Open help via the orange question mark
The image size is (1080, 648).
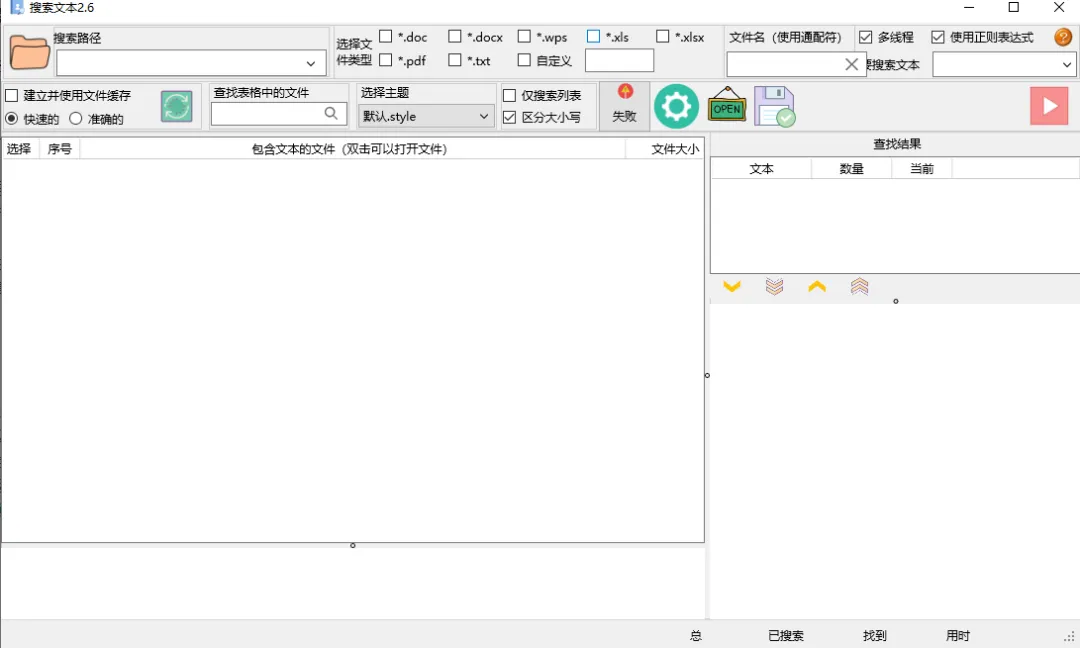[1062, 37]
